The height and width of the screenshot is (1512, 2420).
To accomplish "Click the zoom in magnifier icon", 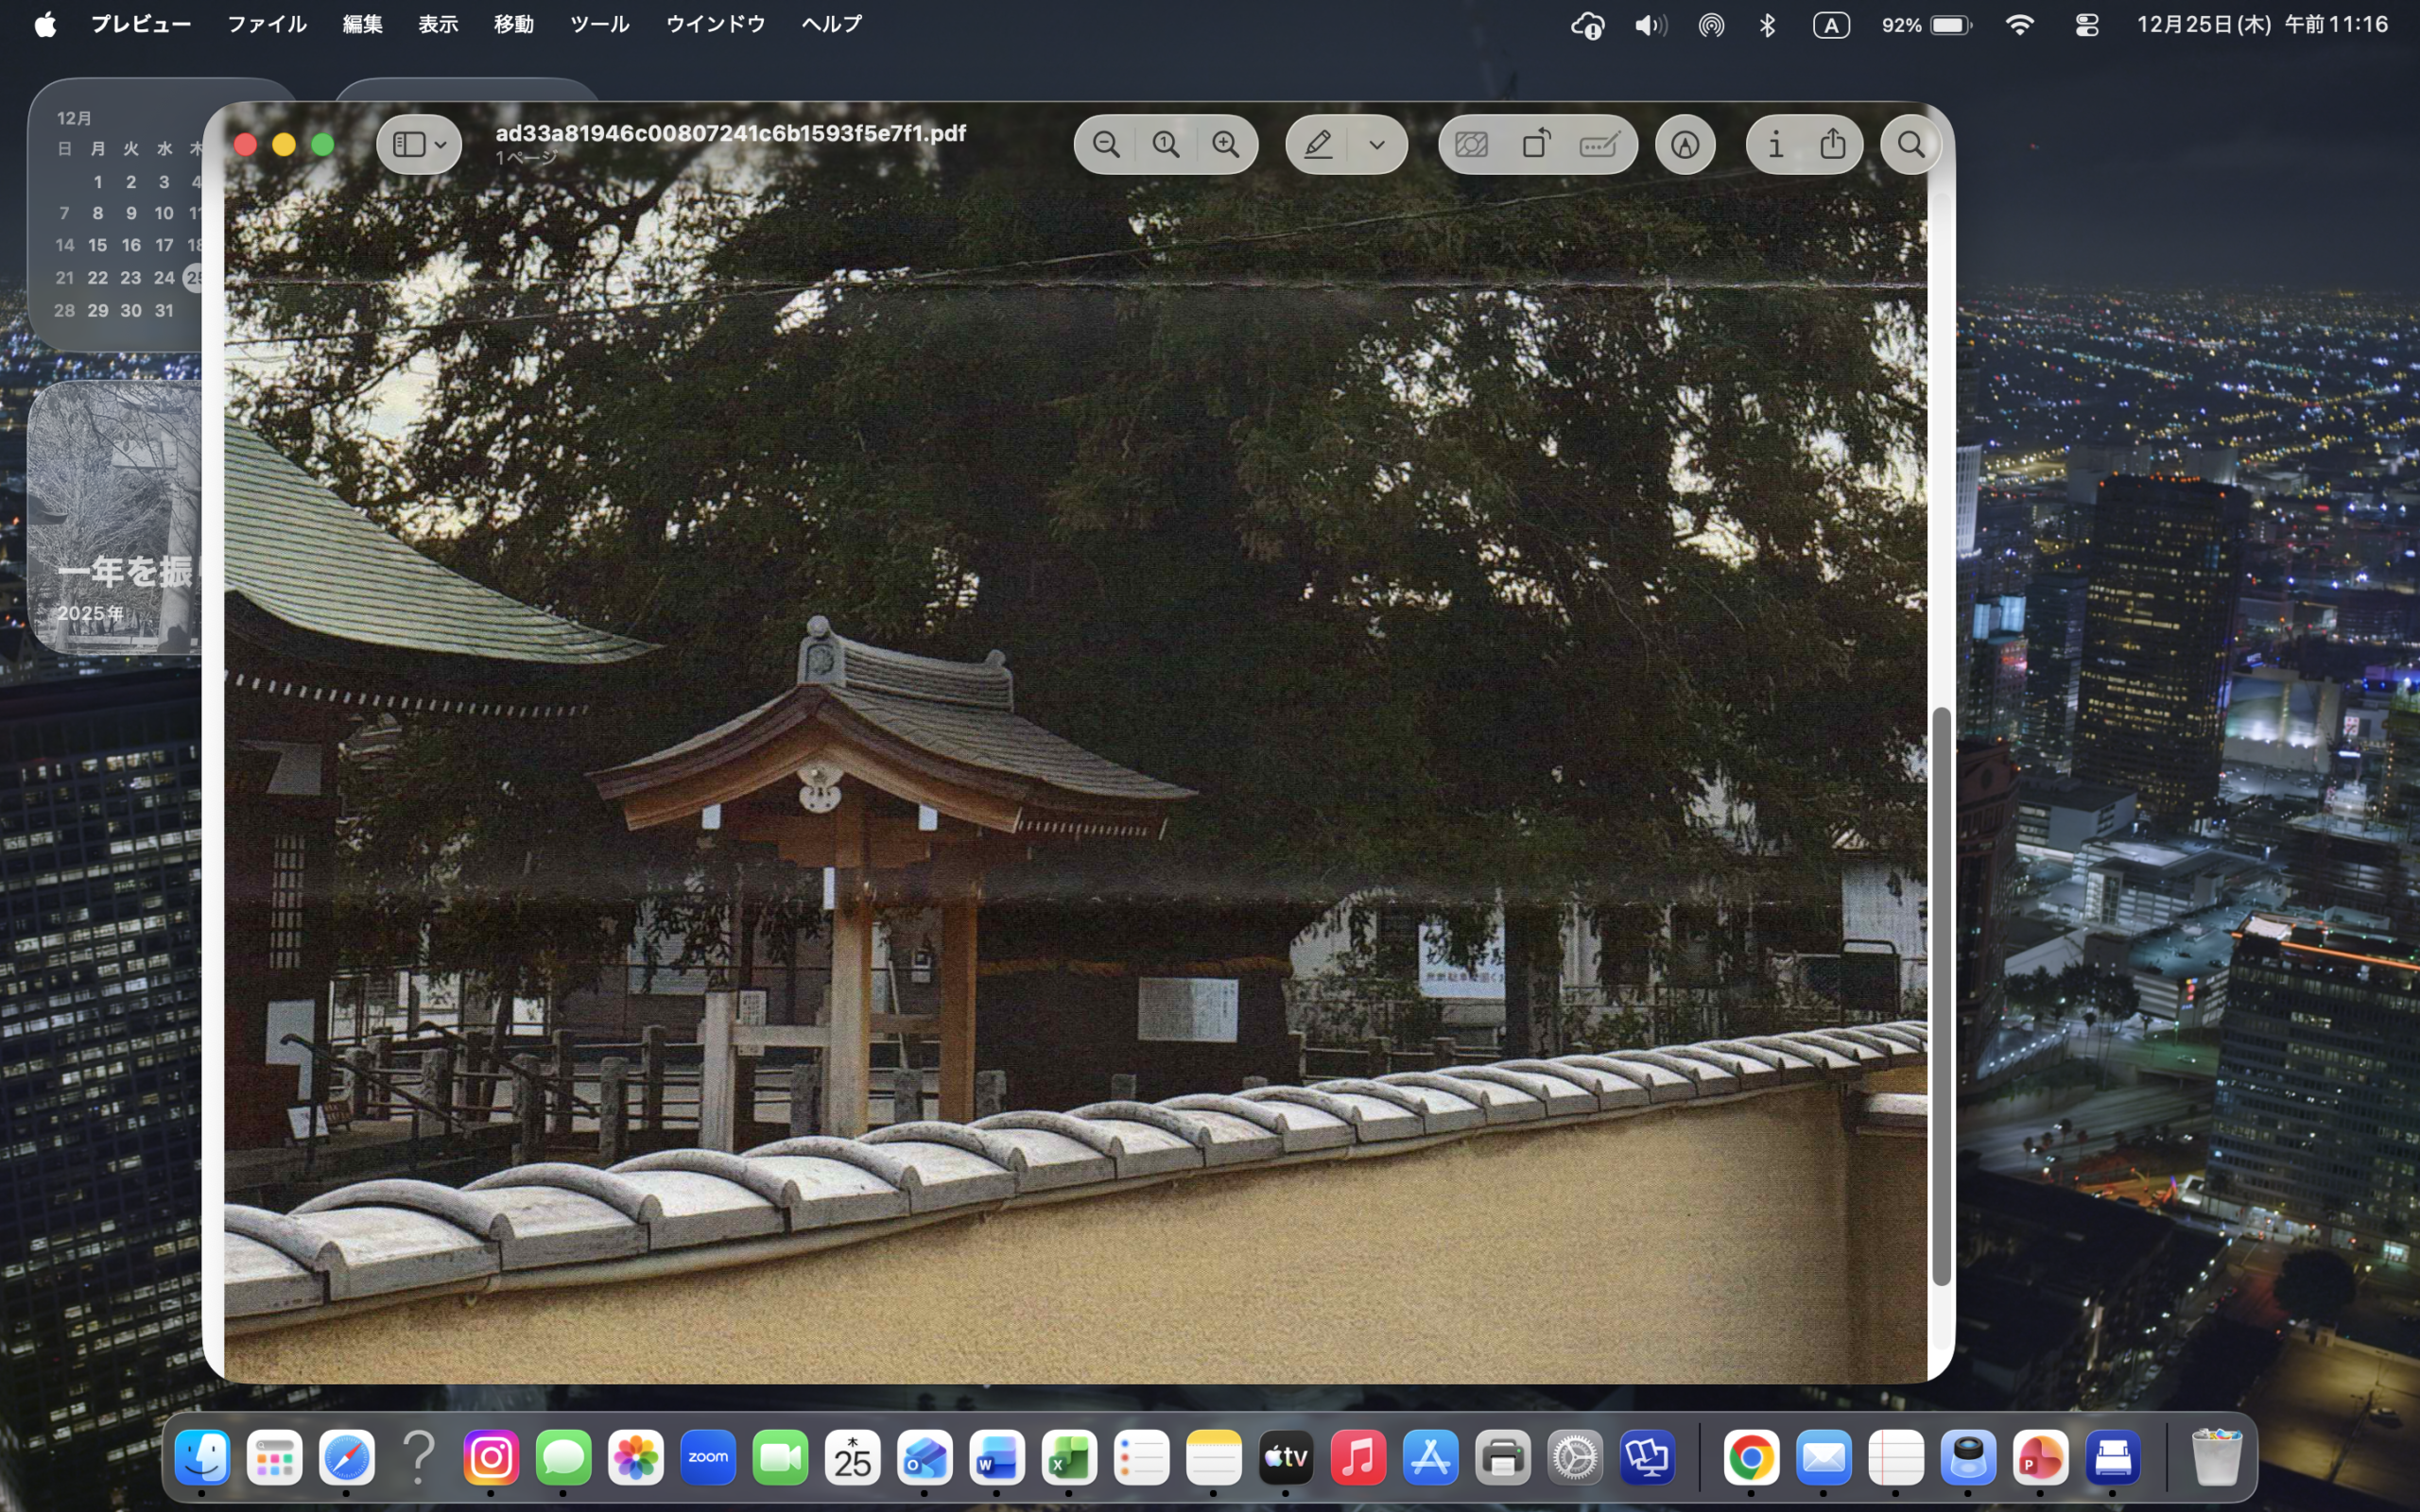I will tap(1226, 145).
